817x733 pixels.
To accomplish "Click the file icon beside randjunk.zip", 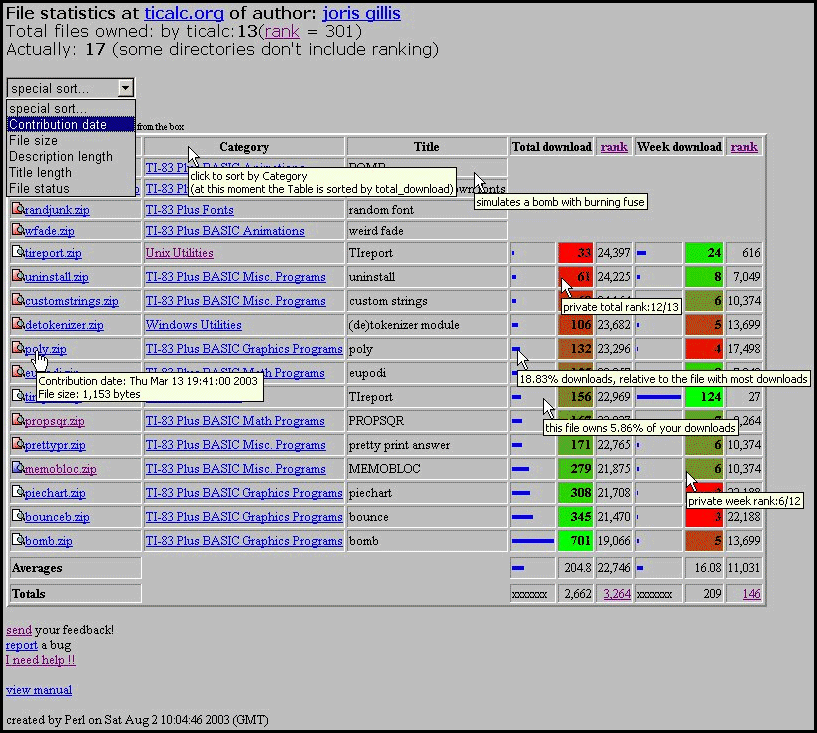I will click(x=17, y=210).
